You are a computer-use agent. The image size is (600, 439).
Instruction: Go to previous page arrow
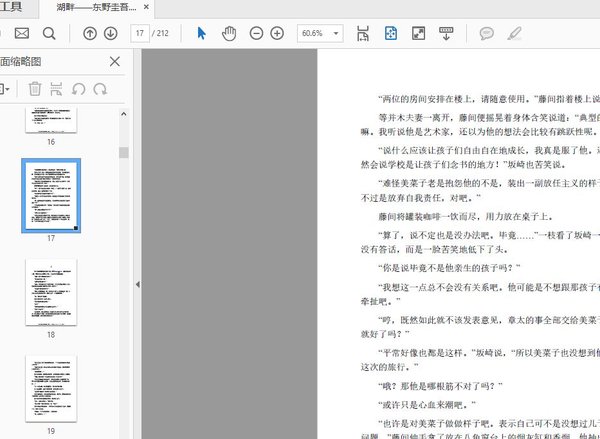tap(89, 33)
